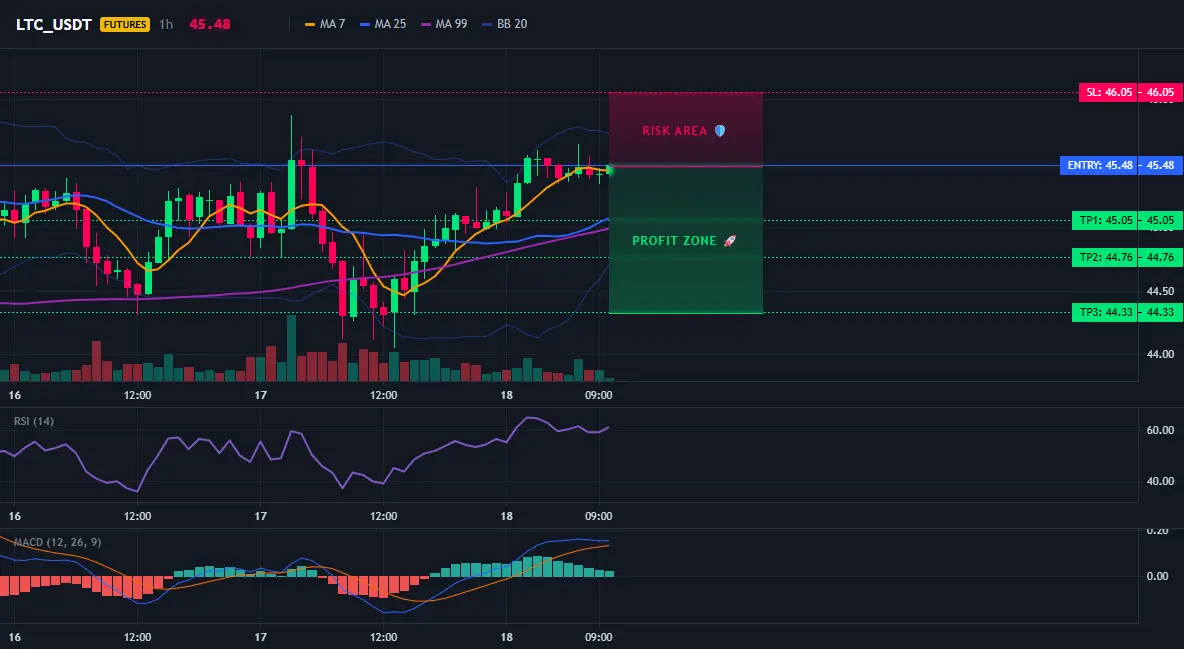
Task: Click the ENTRY: 45.48 price label
Action: pyautogui.click(x=1099, y=165)
